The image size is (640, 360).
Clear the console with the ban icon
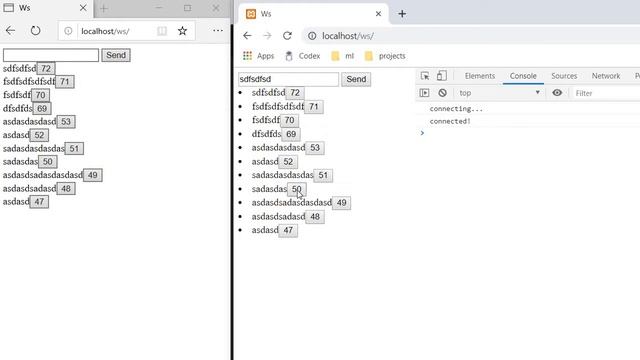point(442,93)
